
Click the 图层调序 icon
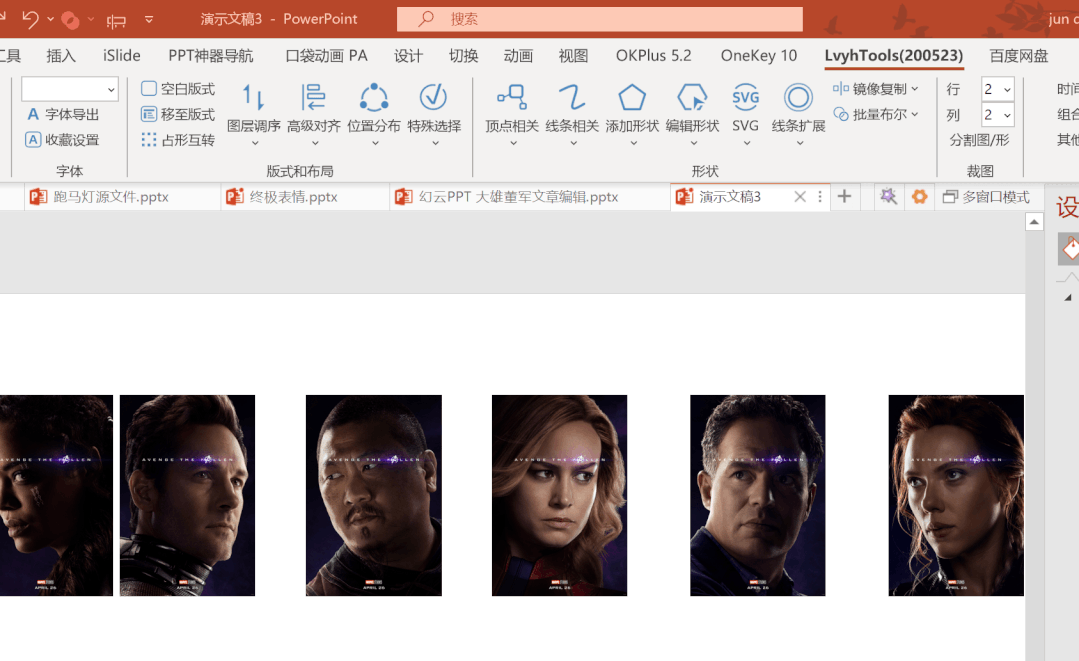(254, 98)
